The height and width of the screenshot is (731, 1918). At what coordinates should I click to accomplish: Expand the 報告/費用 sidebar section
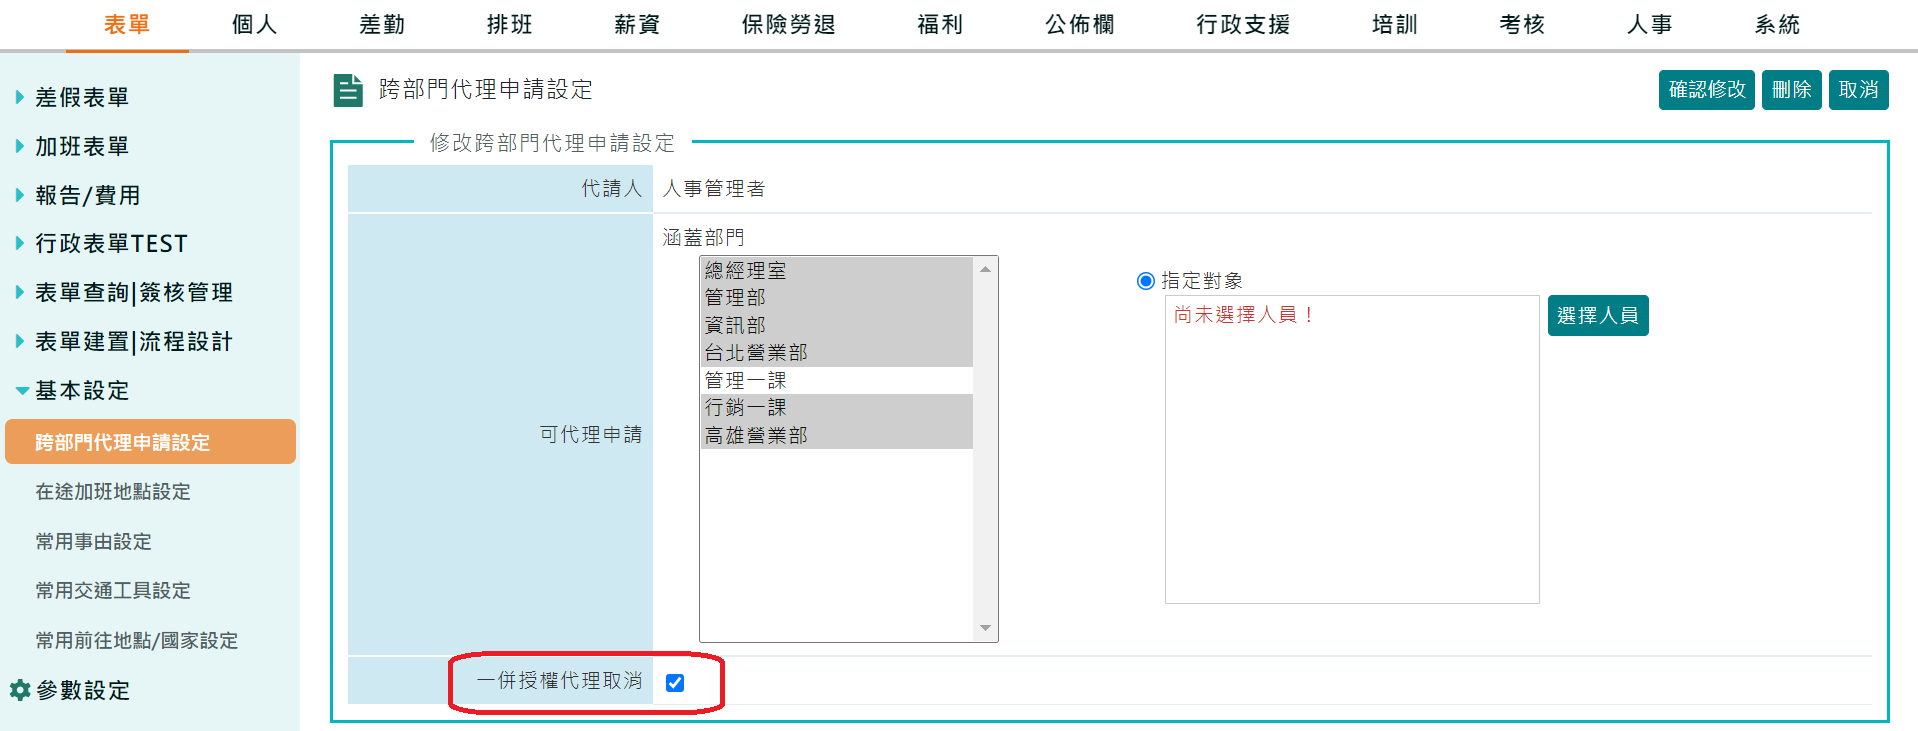(x=78, y=195)
